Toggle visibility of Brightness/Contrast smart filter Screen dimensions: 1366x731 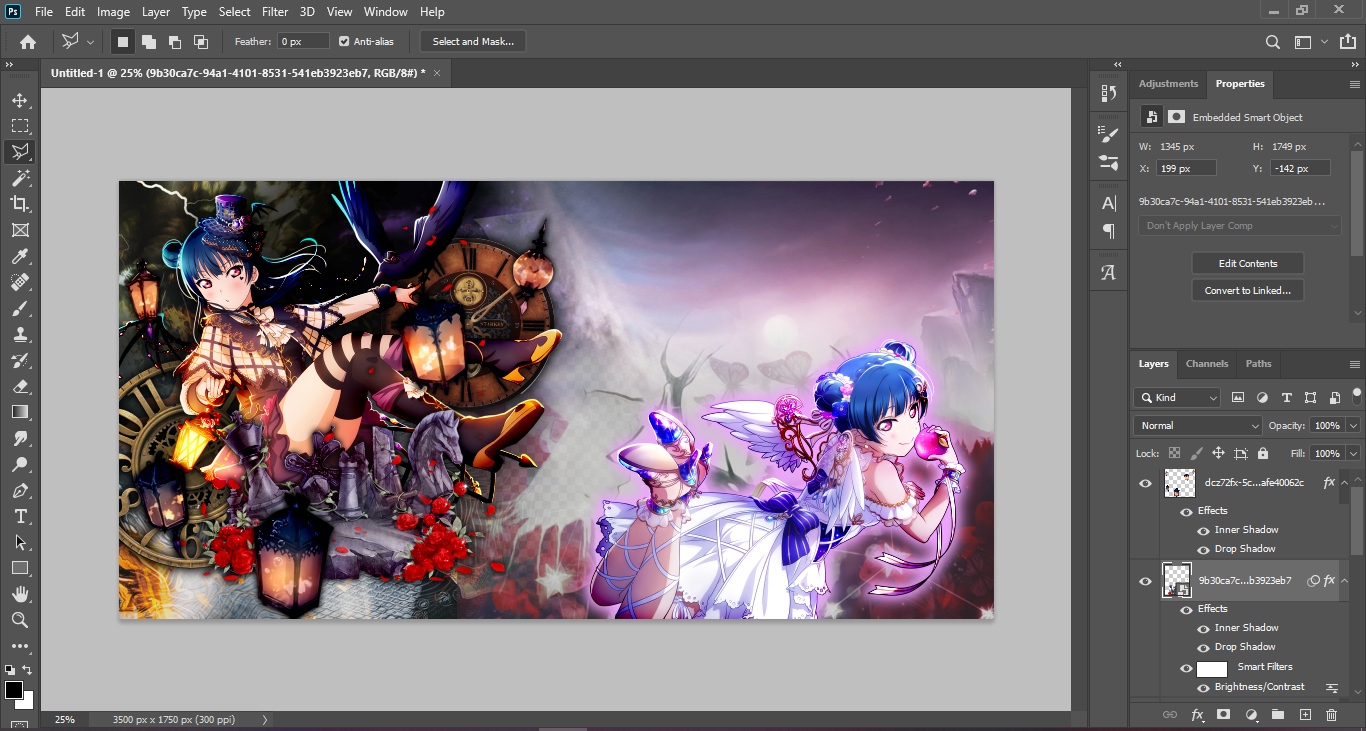[x=1203, y=688]
